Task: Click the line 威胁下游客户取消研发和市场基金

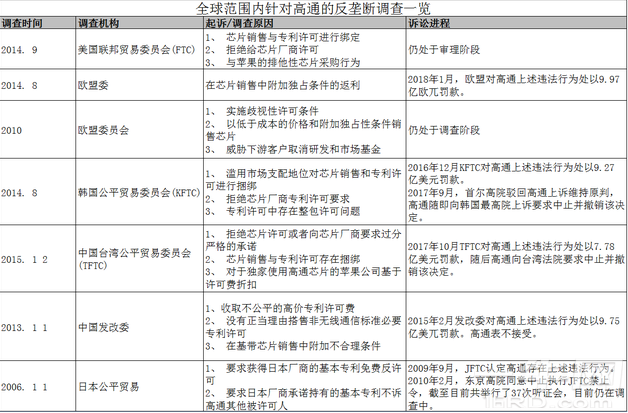Action: pos(293,149)
